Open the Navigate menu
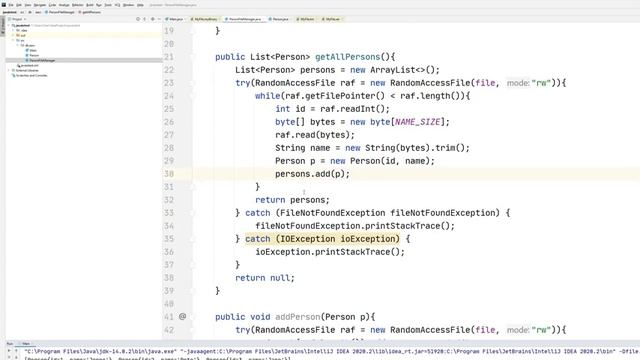This screenshot has height=360, width=640. pos(40,5)
